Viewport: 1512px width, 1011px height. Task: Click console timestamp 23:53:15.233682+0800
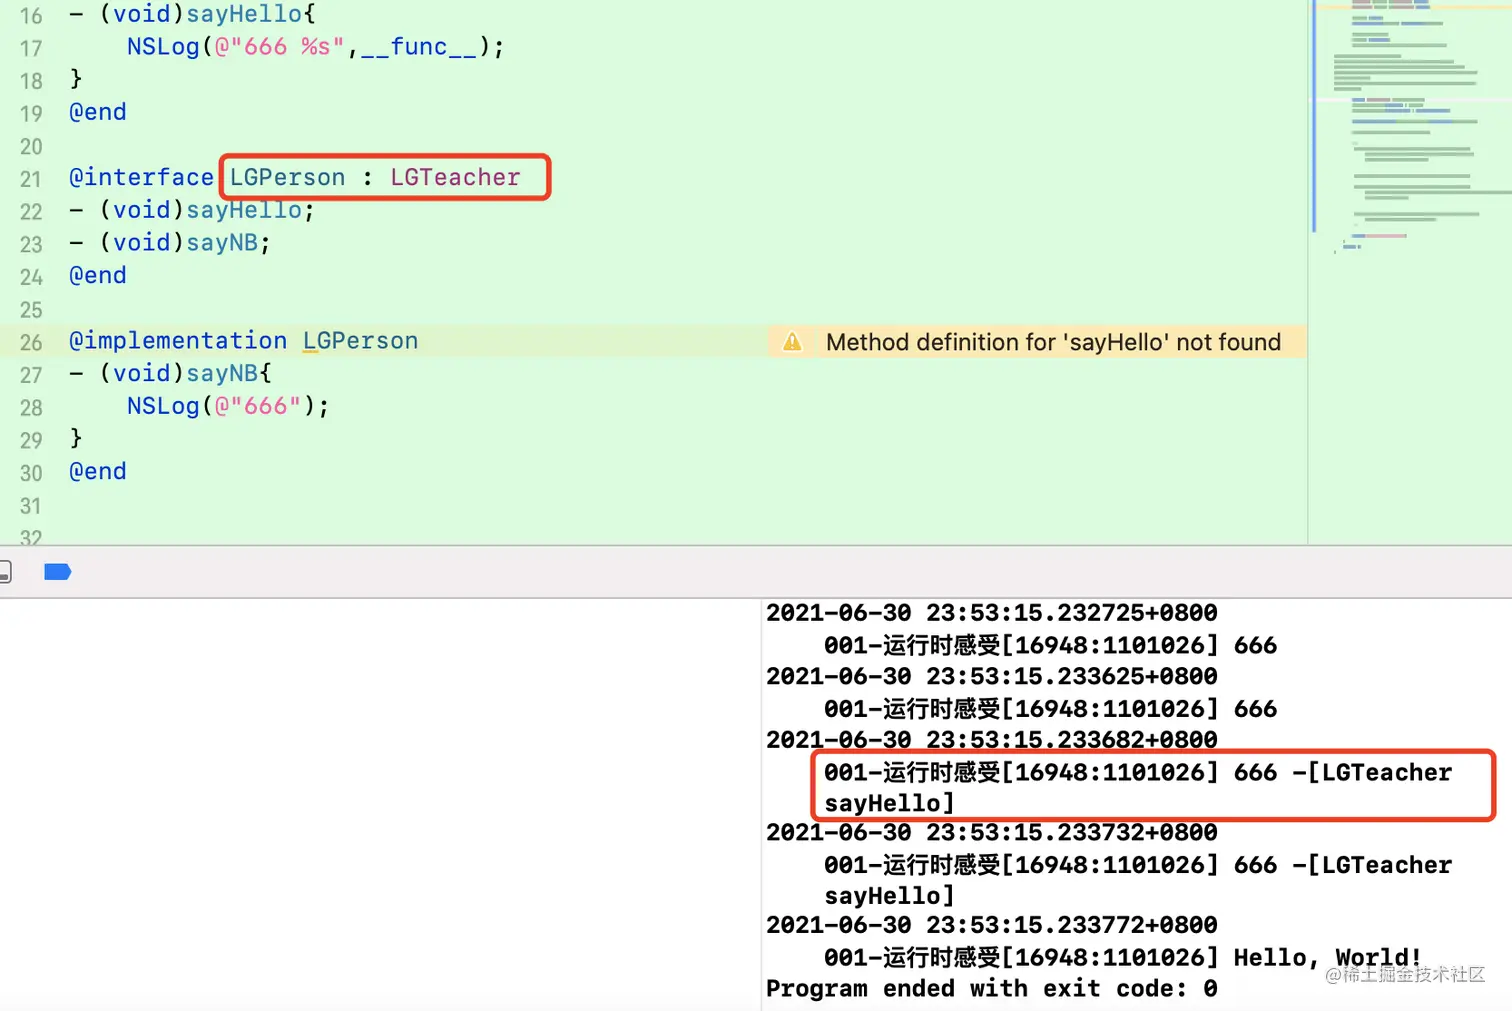(1071, 740)
